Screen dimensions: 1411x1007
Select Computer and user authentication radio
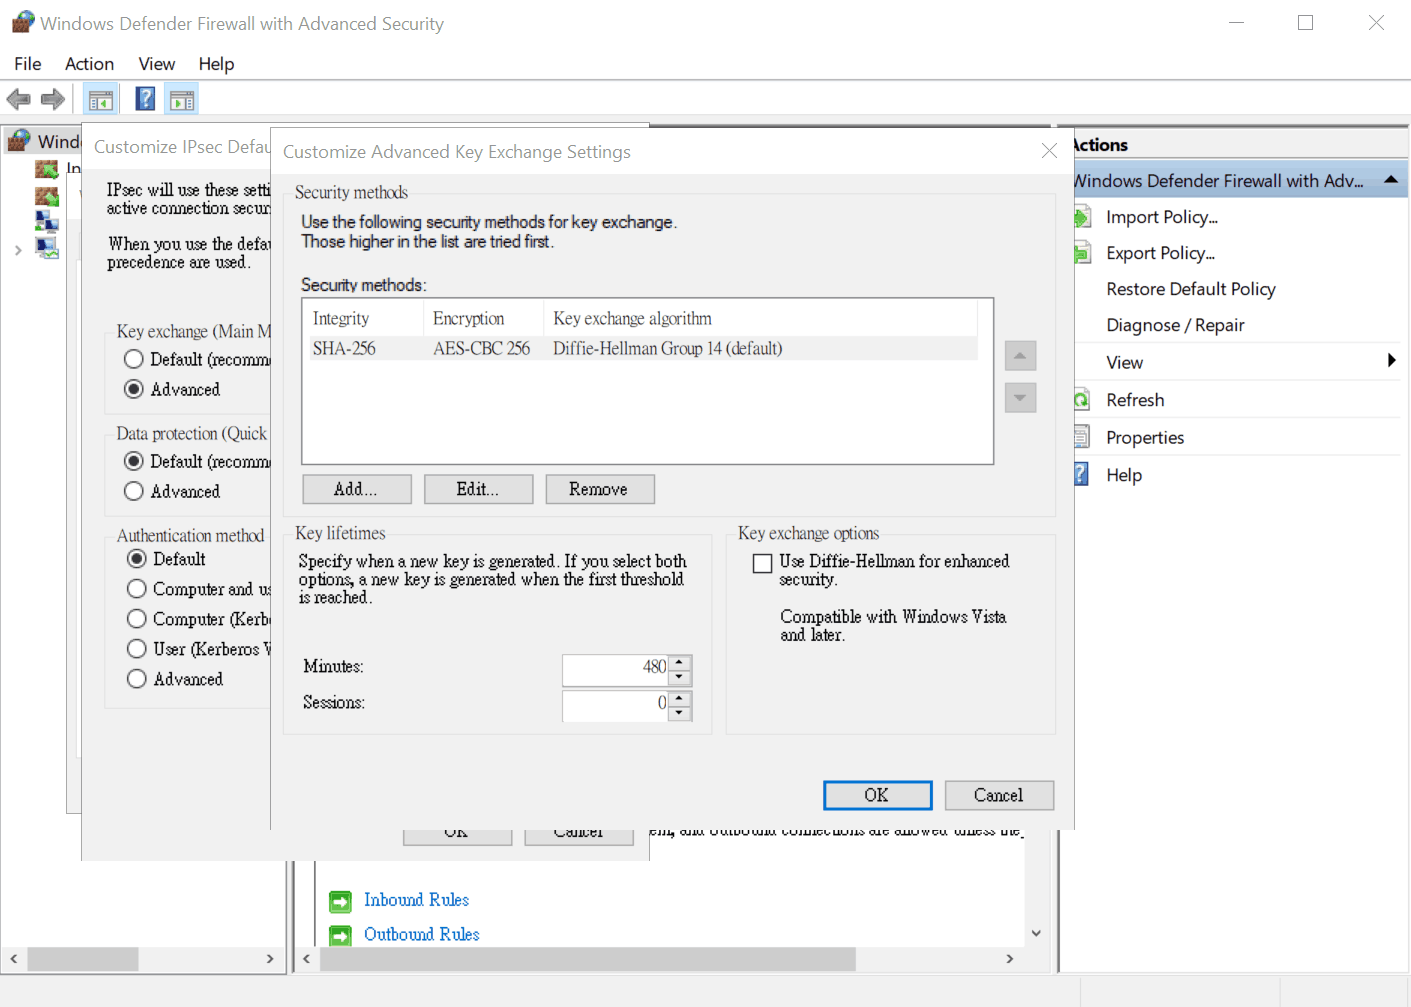[x=137, y=588]
